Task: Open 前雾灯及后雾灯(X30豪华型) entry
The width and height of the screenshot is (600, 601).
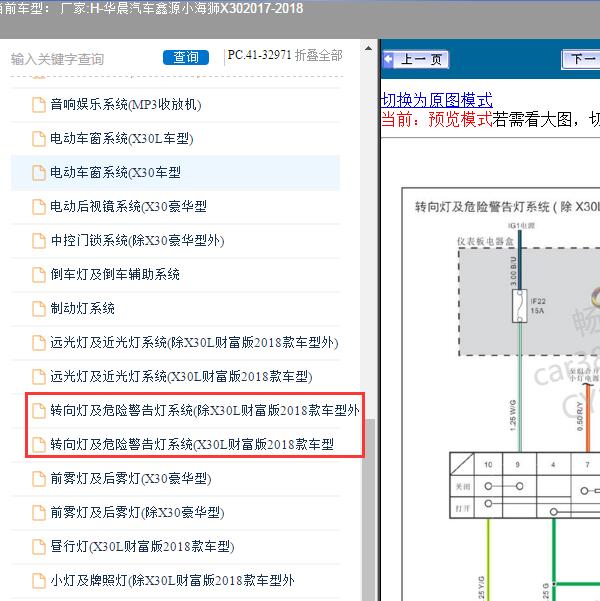Action: pos(131,479)
